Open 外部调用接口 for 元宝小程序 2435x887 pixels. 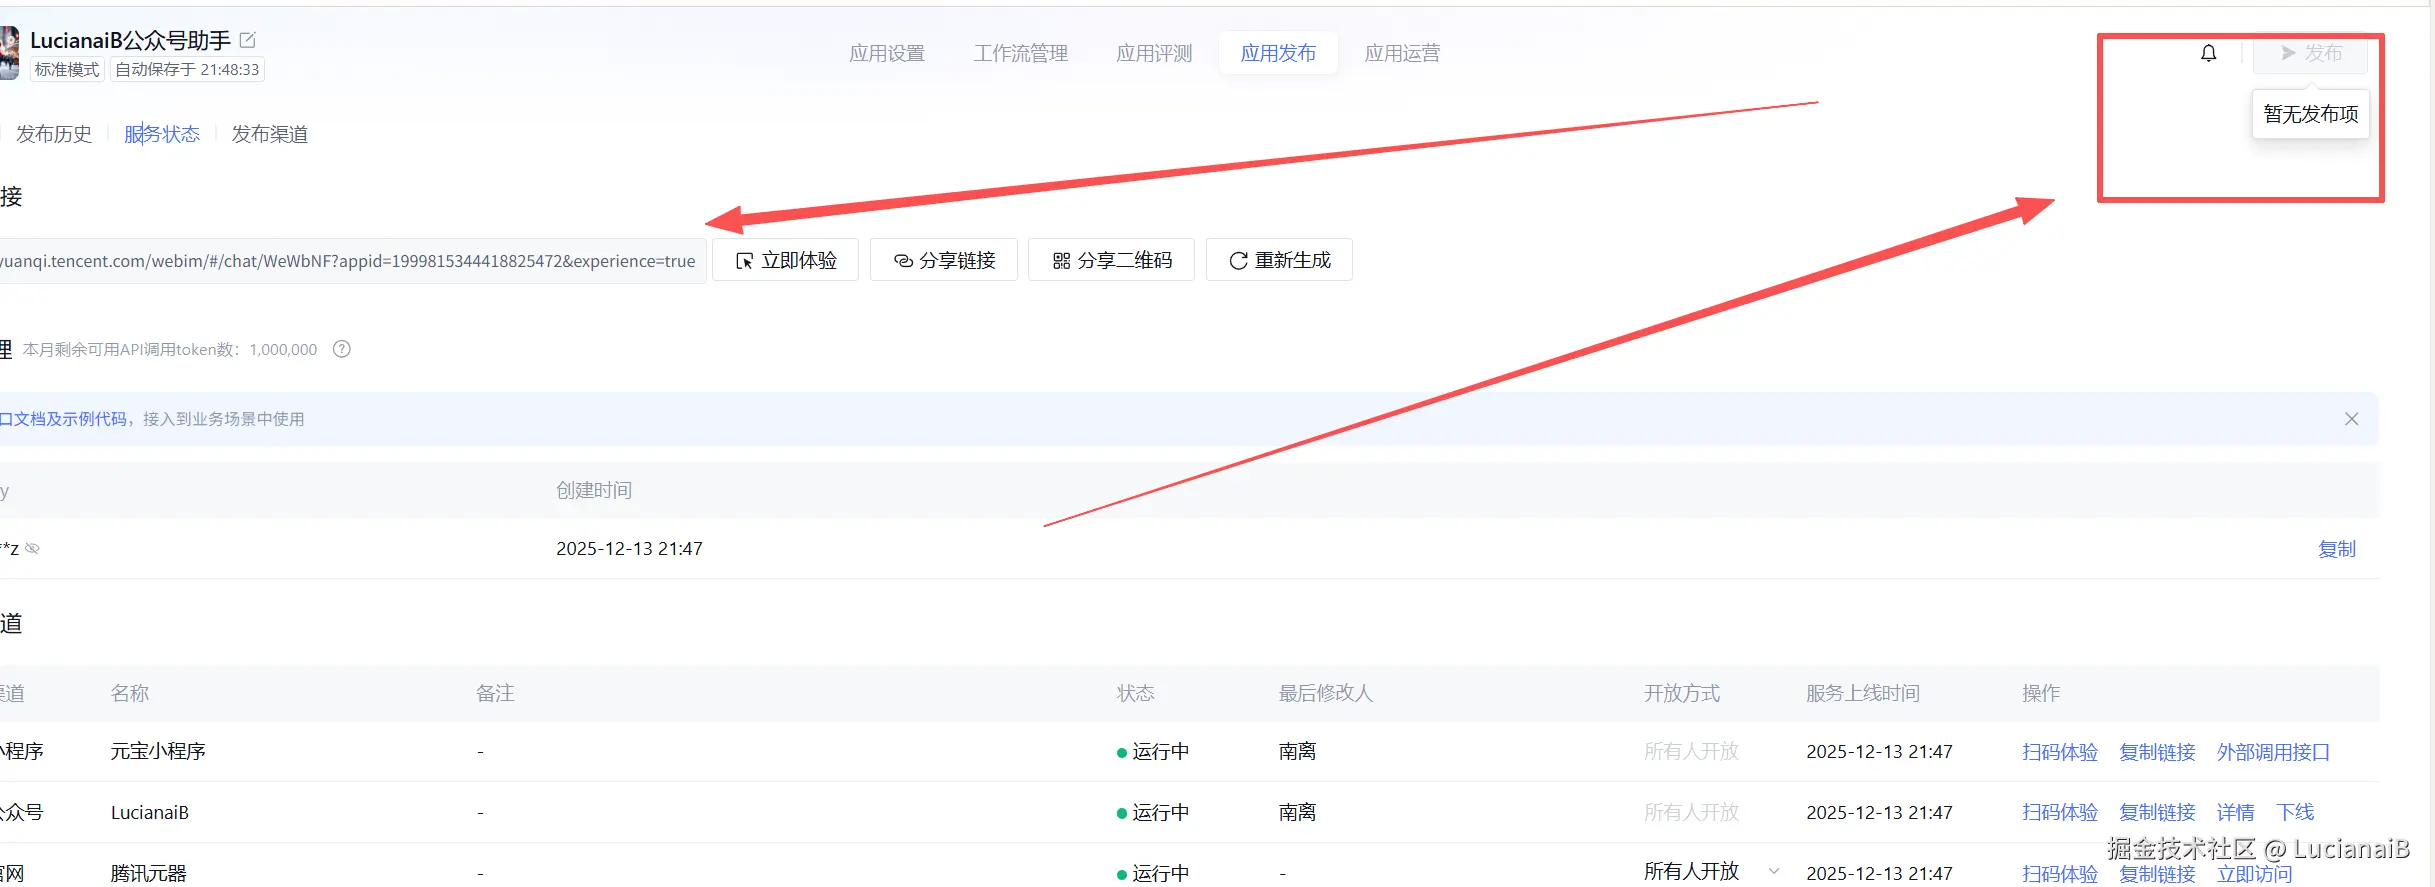2273,752
